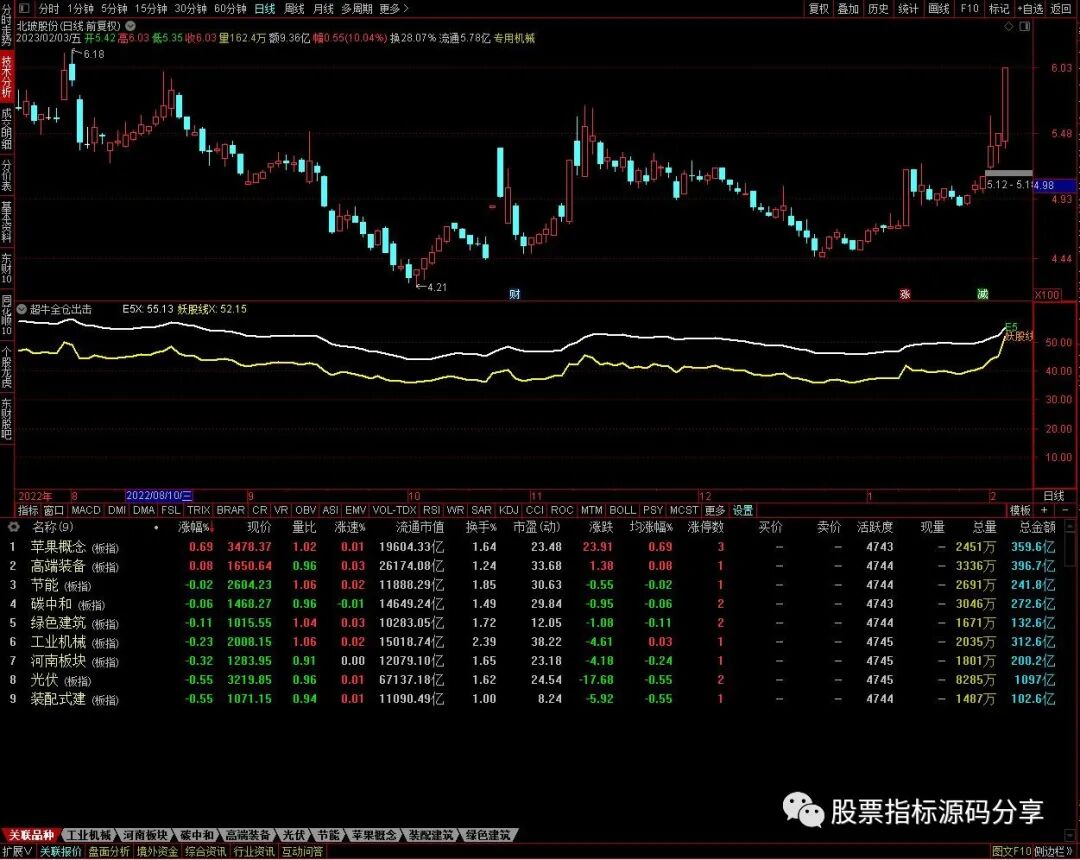Select the VOL-TDX indicator

click(394, 510)
